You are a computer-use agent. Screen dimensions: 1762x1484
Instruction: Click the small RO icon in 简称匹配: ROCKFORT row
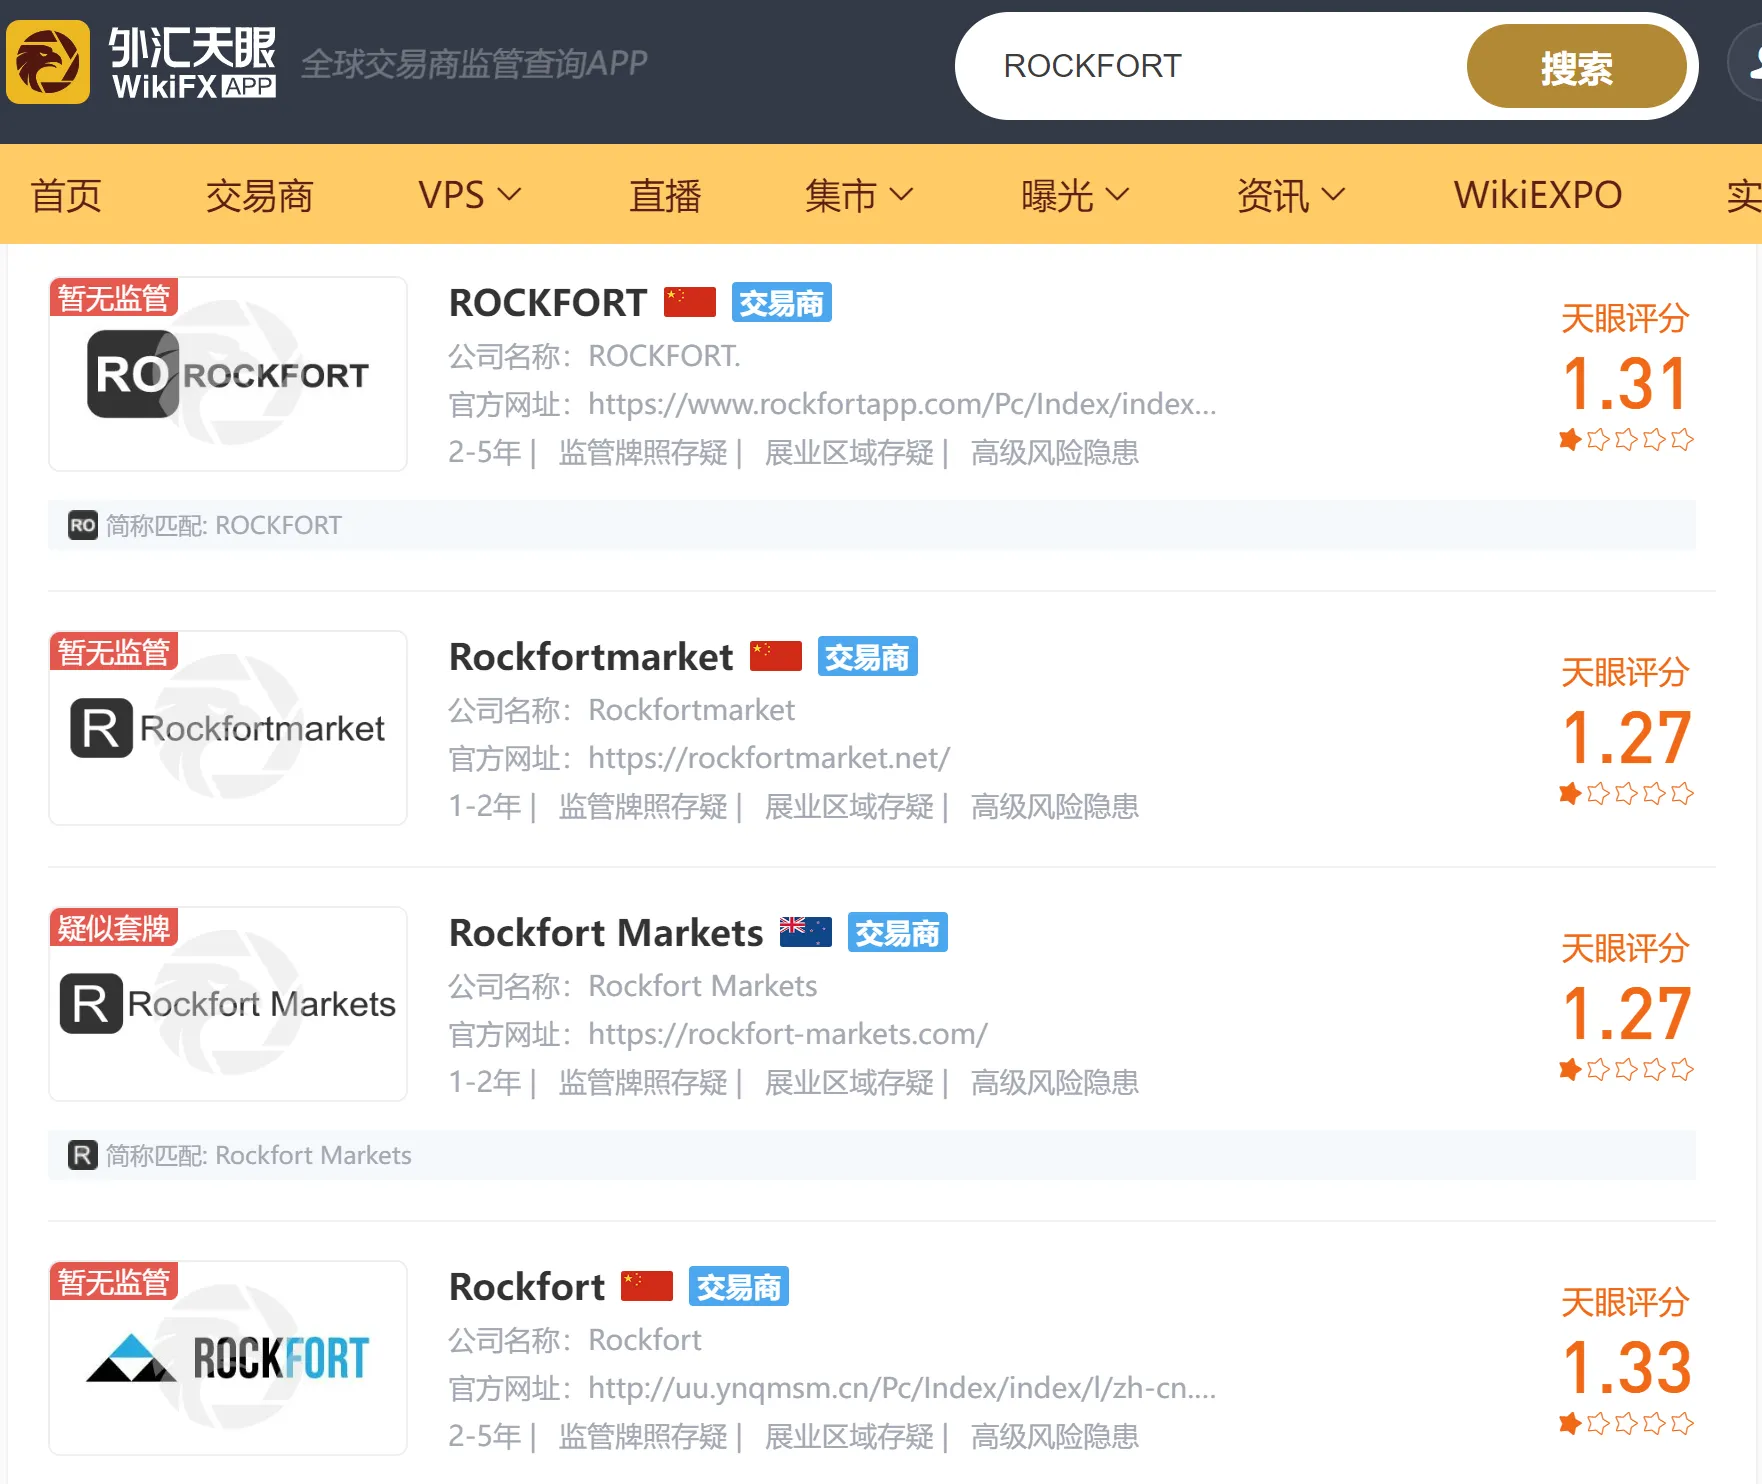click(83, 525)
